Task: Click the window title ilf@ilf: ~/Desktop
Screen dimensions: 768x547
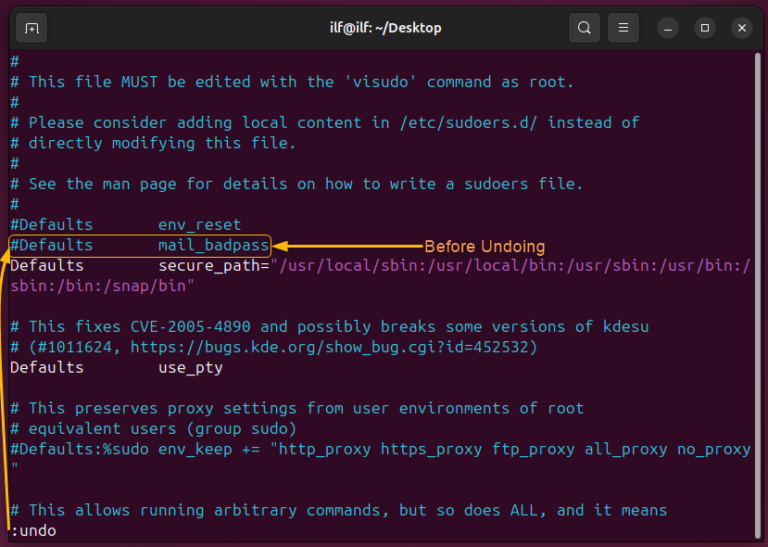Action: coord(384,28)
